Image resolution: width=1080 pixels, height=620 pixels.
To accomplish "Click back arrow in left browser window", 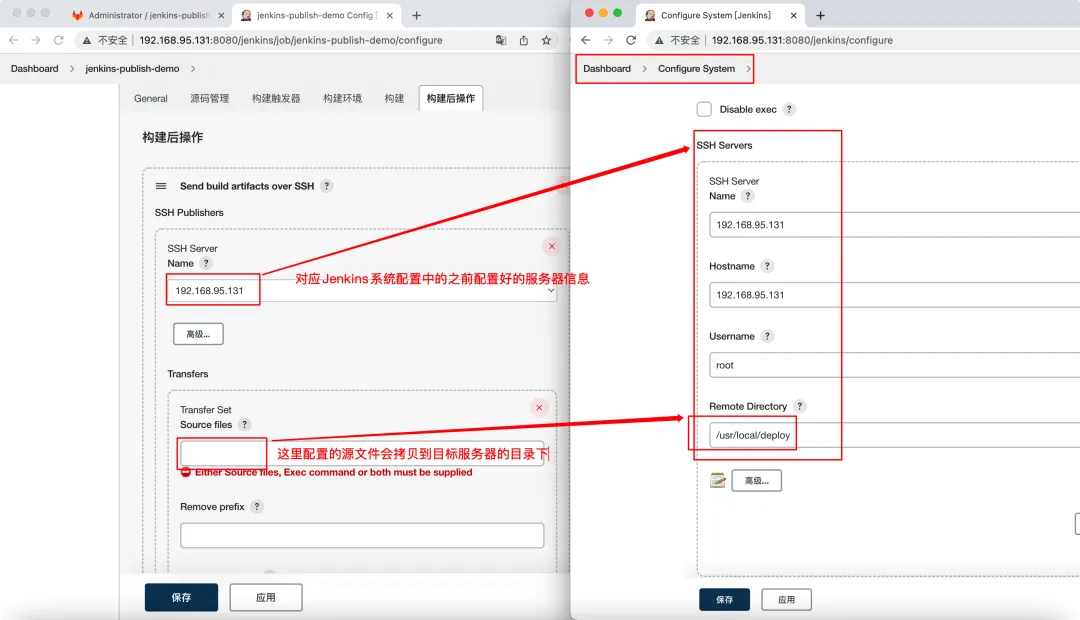I will point(13,40).
